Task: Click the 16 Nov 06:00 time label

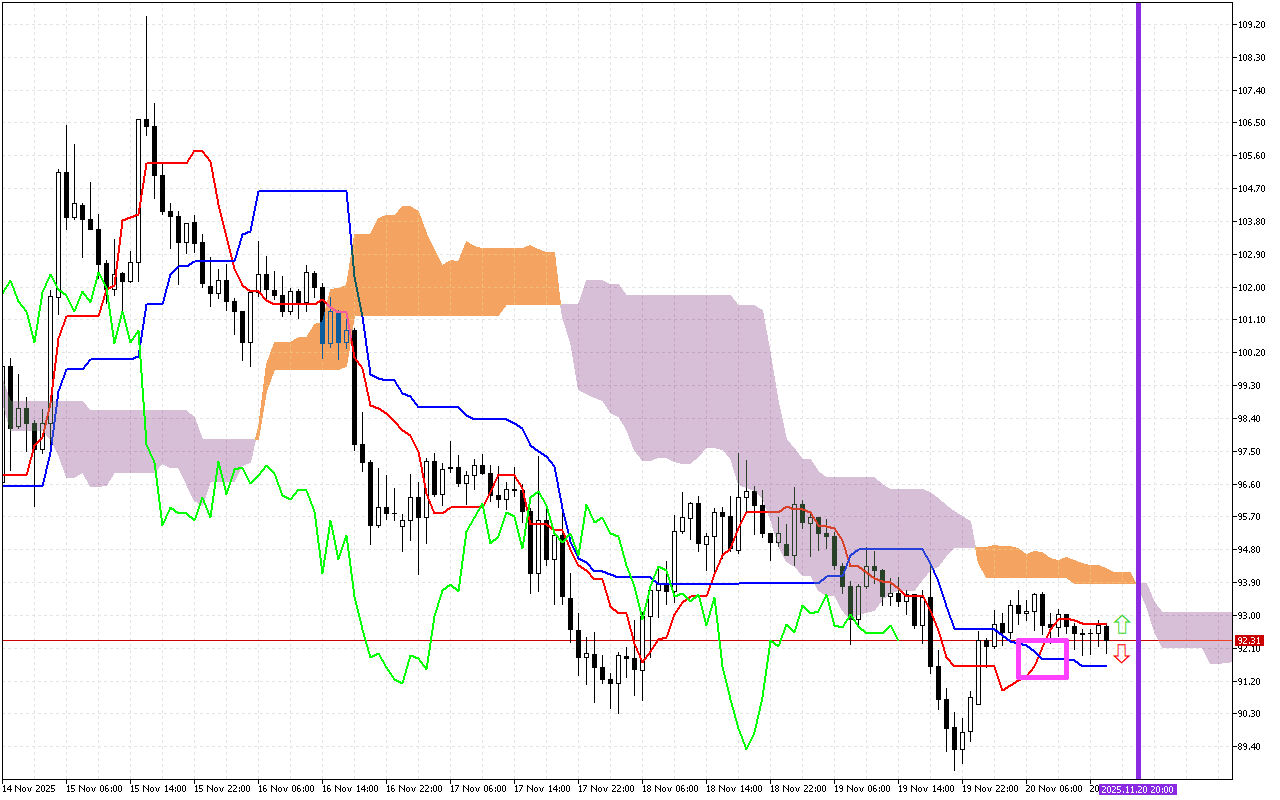Action: [x=288, y=789]
